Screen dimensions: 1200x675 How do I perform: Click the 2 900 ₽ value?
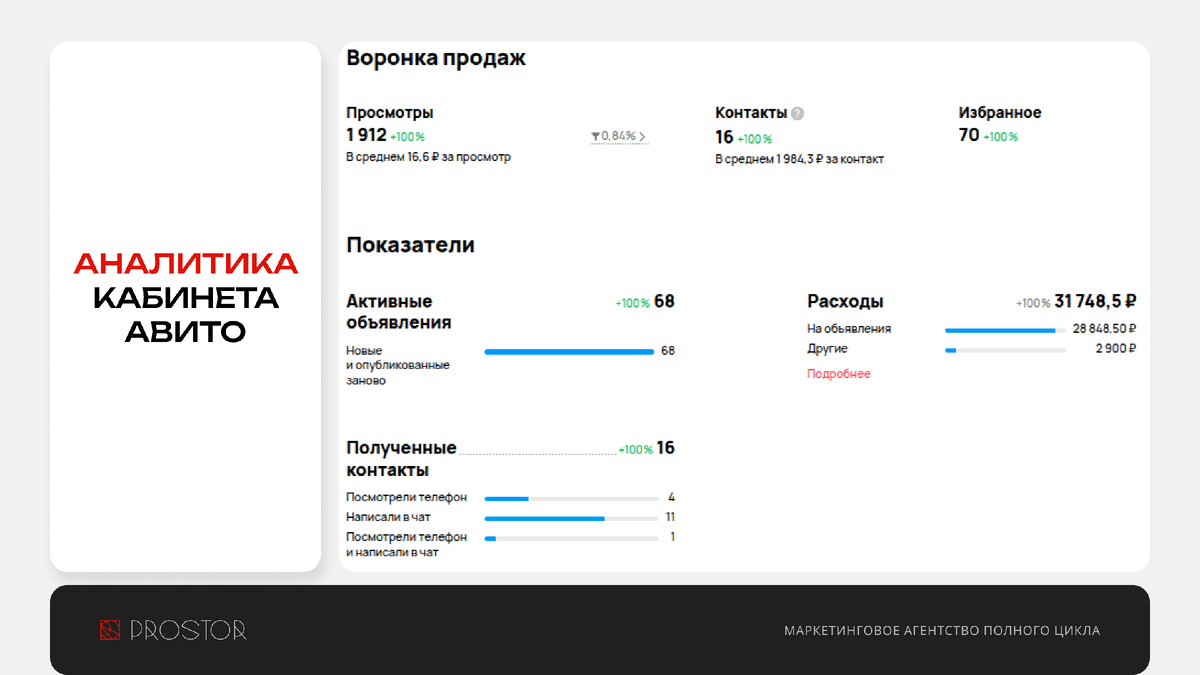[1116, 349]
